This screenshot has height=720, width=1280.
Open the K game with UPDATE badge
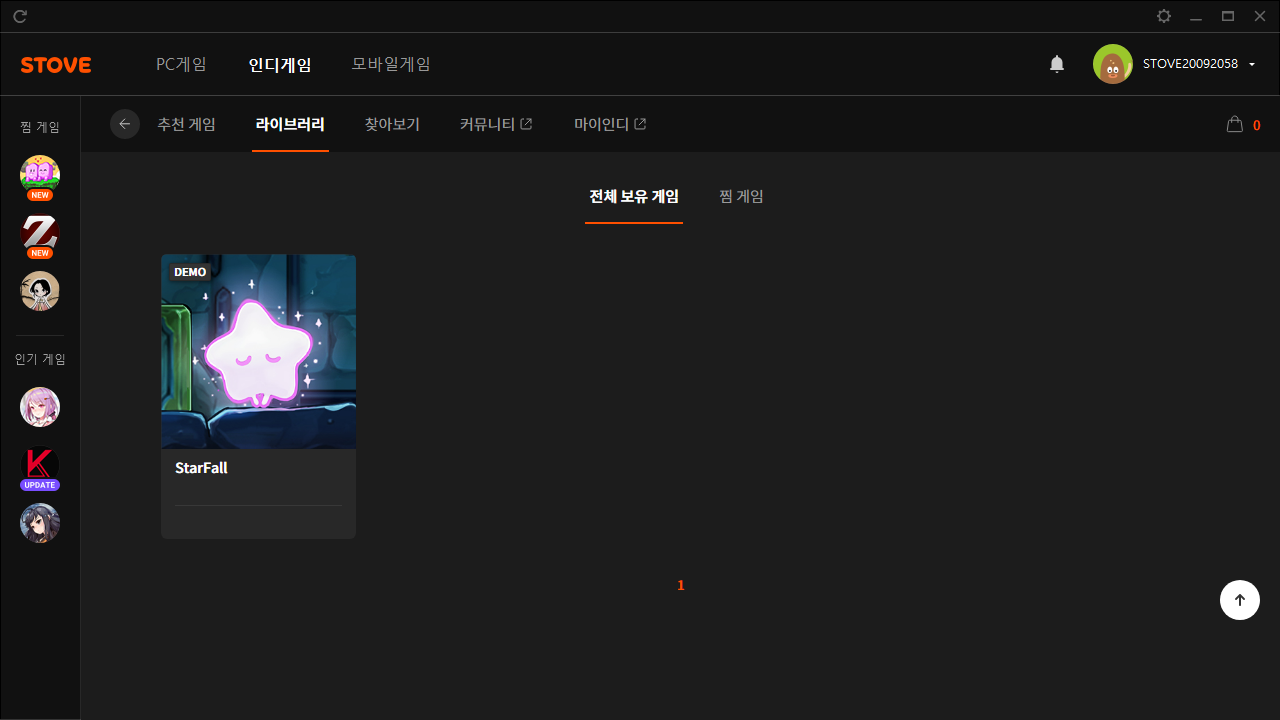(40, 466)
